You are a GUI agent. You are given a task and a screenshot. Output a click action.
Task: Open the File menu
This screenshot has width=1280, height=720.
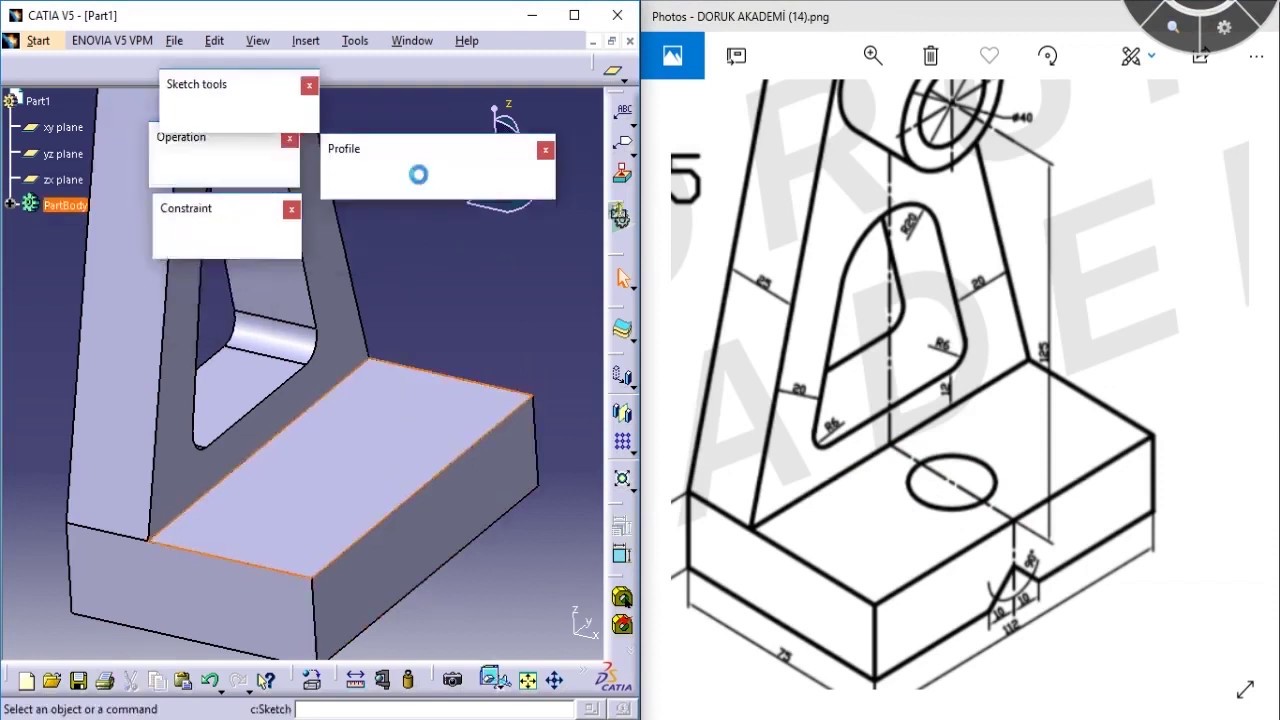point(174,41)
